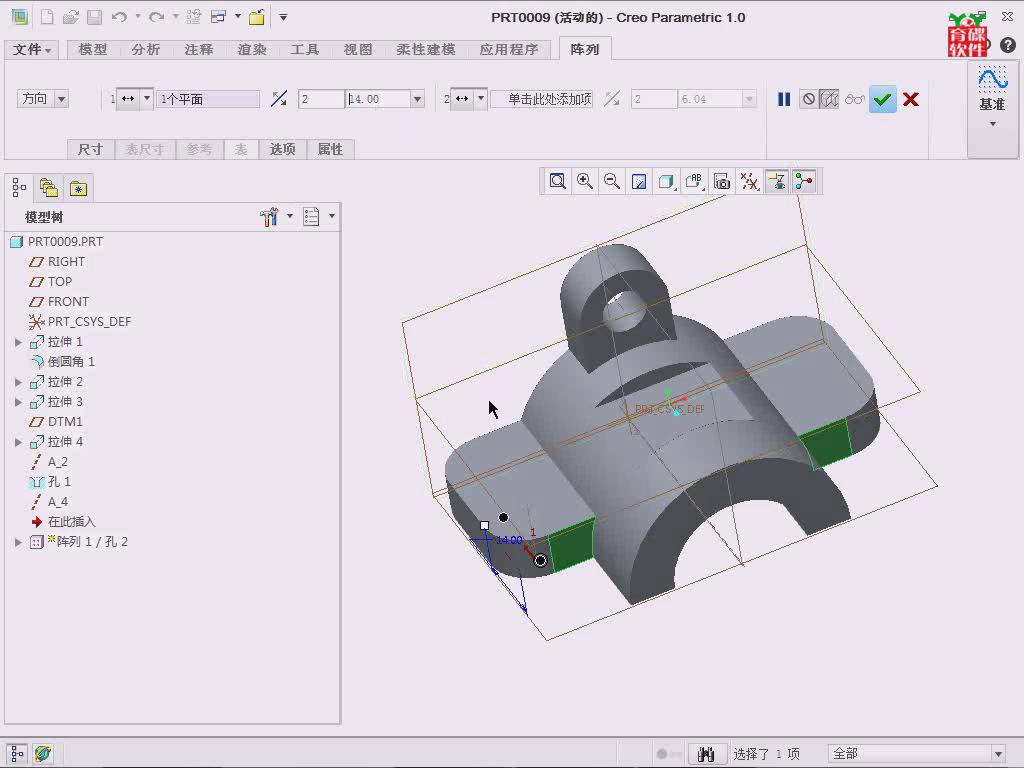
Task: Open the 方向 pattern type dropdown
Action: 61,99
